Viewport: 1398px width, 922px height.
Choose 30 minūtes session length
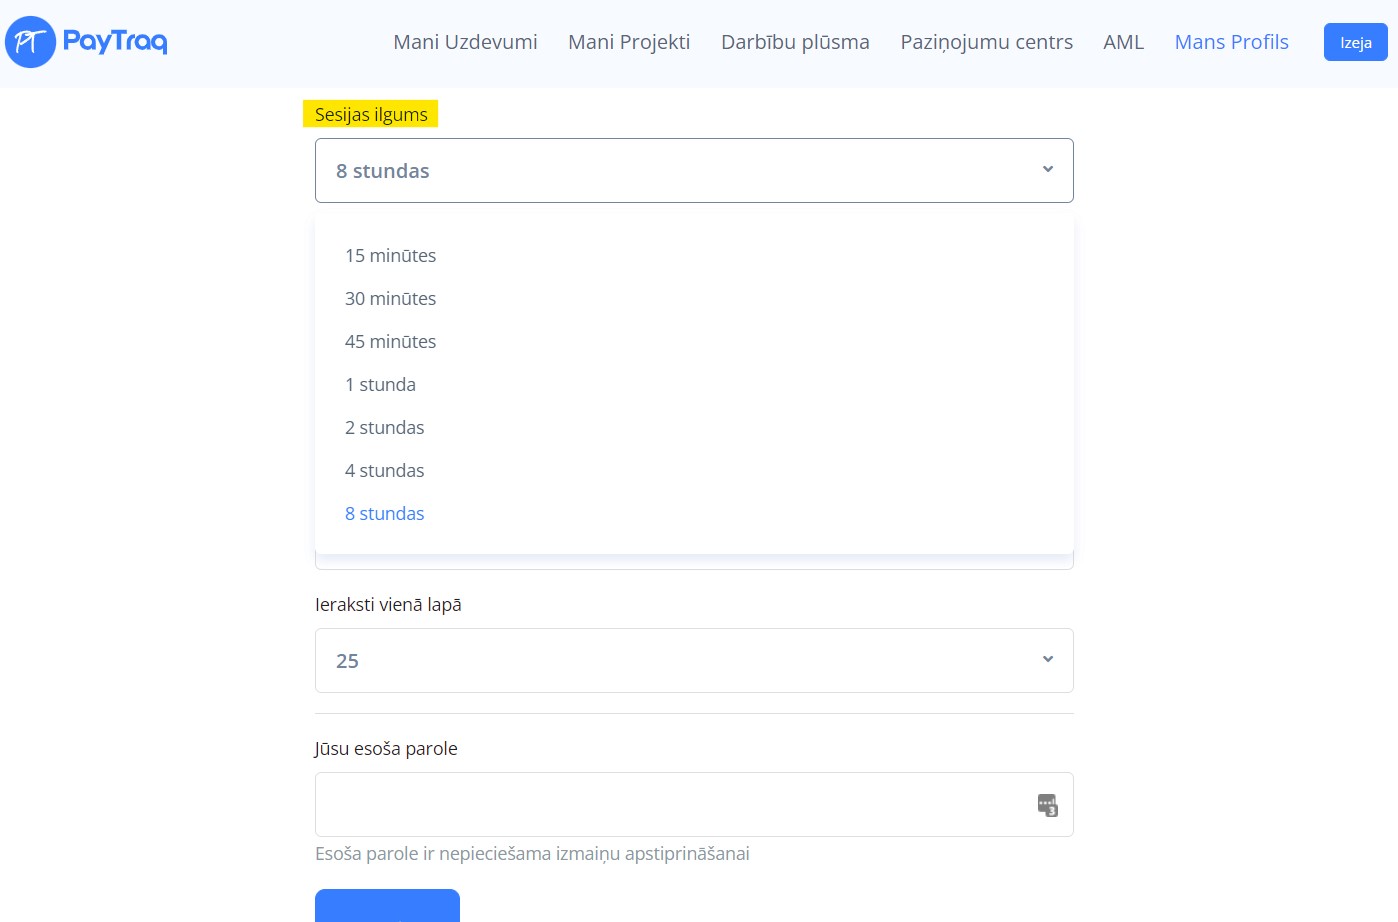click(391, 299)
